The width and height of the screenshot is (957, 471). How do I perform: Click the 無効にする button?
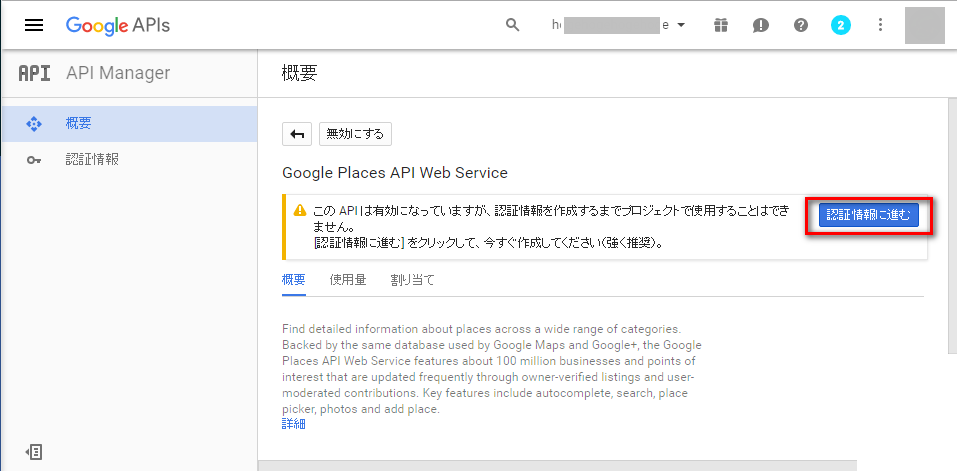point(355,134)
